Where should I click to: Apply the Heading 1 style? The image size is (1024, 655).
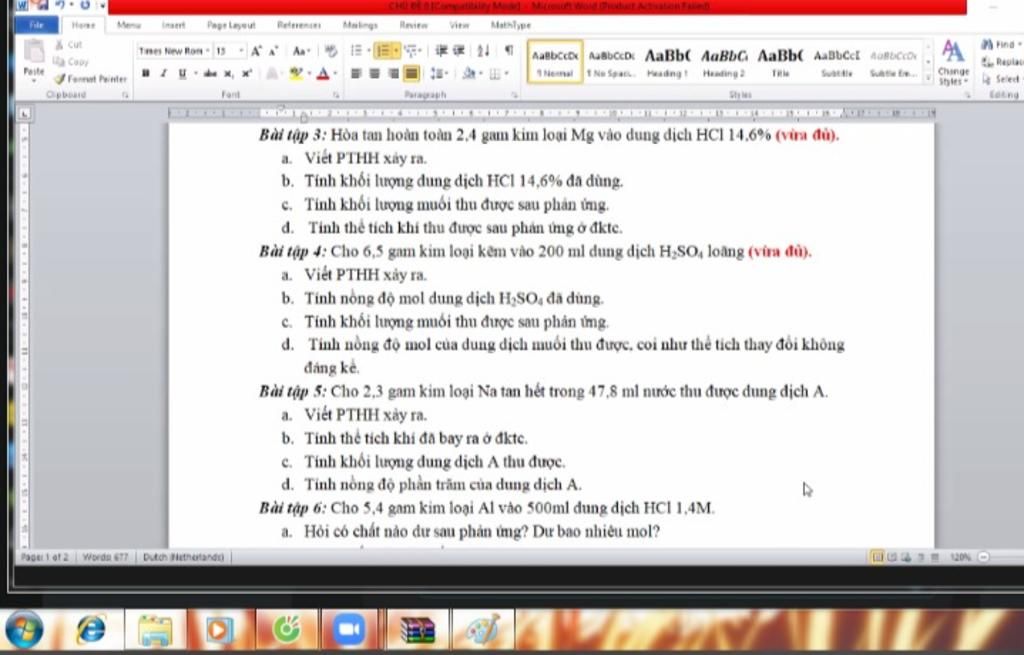(667, 63)
